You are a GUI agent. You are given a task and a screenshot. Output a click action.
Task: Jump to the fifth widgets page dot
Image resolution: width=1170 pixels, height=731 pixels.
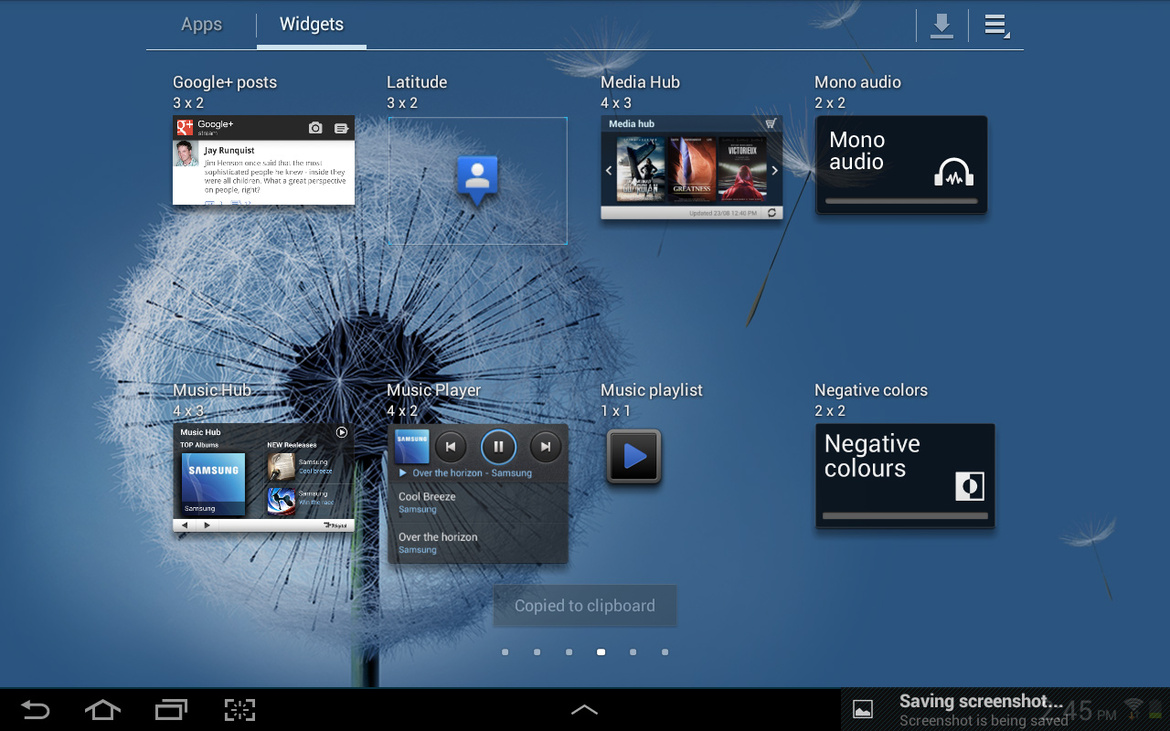[633, 652]
